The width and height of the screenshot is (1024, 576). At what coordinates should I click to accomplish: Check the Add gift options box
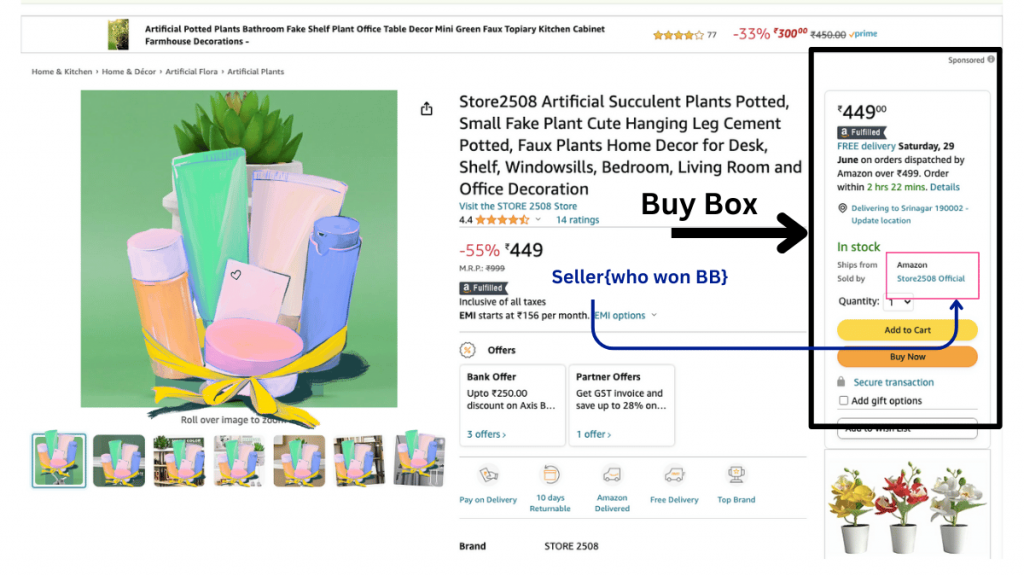(x=844, y=400)
